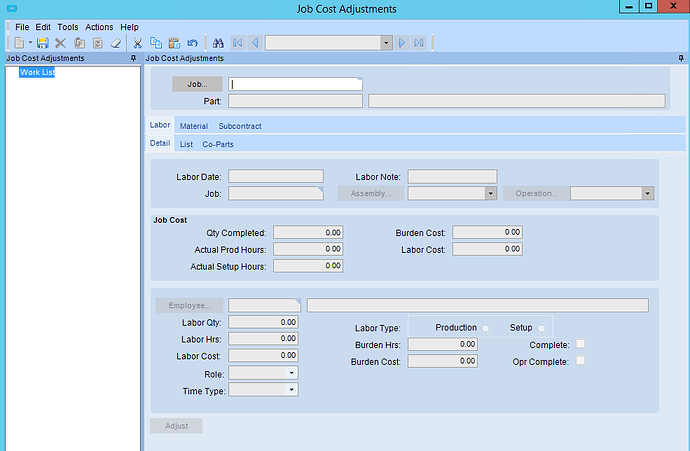The height and width of the screenshot is (451, 690).
Task: Toggle the Opr Complete checkbox
Action: tap(580, 361)
